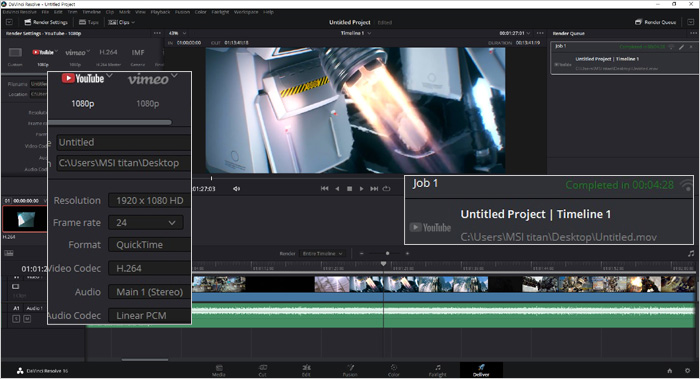Image resolution: width=700 pixels, height=379 pixels.
Task: Click the Render Queue toolbar button
Action: (655, 22)
